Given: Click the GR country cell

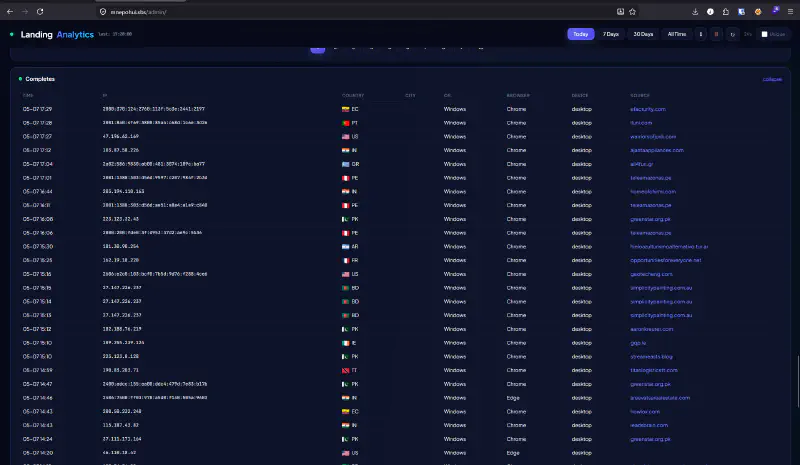Looking at the screenshot, I should point(351,164).
